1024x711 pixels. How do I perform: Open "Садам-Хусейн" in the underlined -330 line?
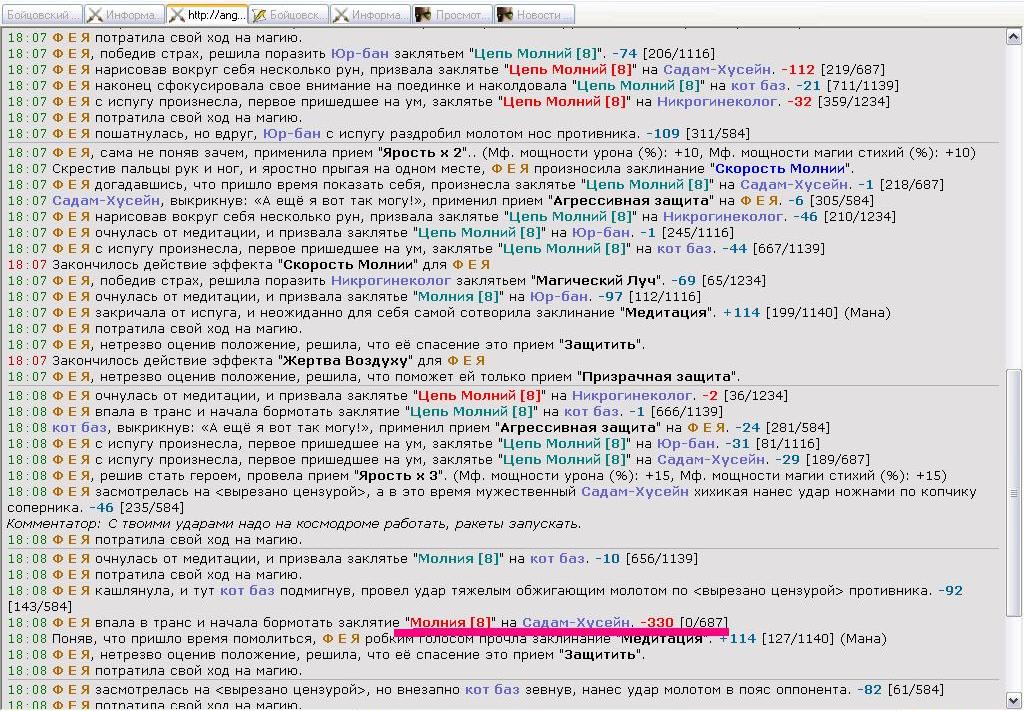point(577,622)
